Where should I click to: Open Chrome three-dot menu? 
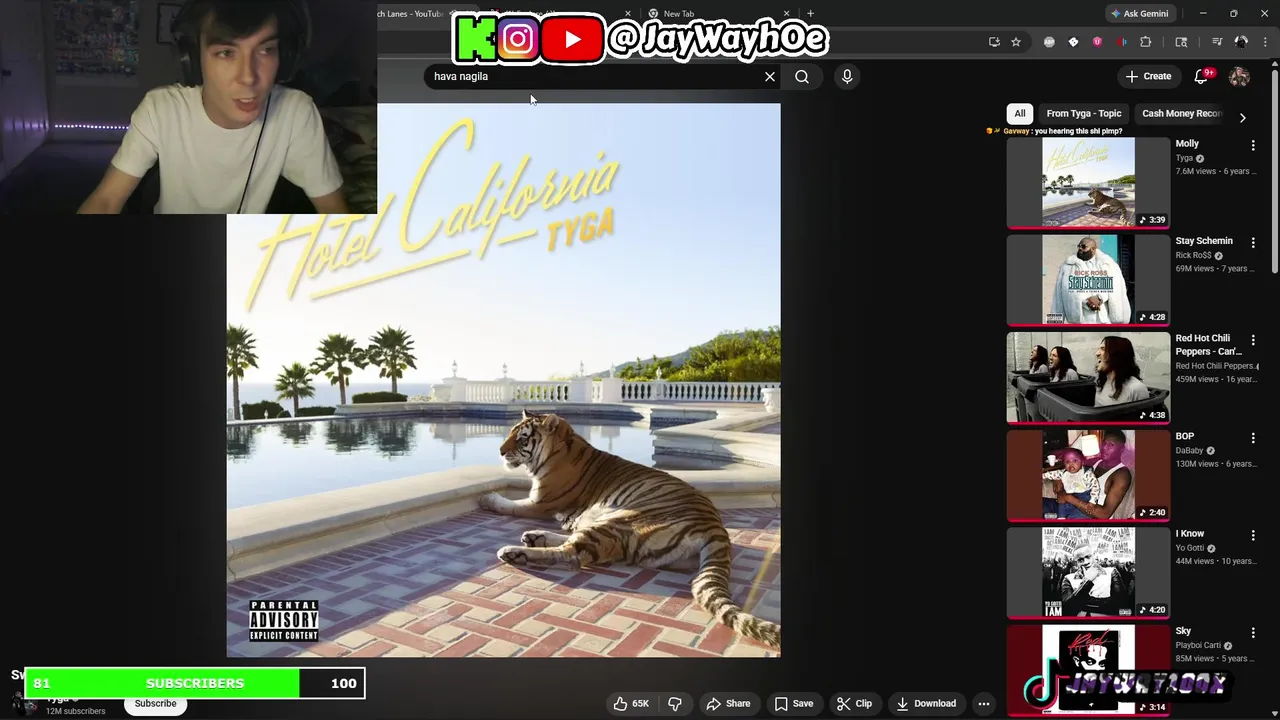[1265, 42]
